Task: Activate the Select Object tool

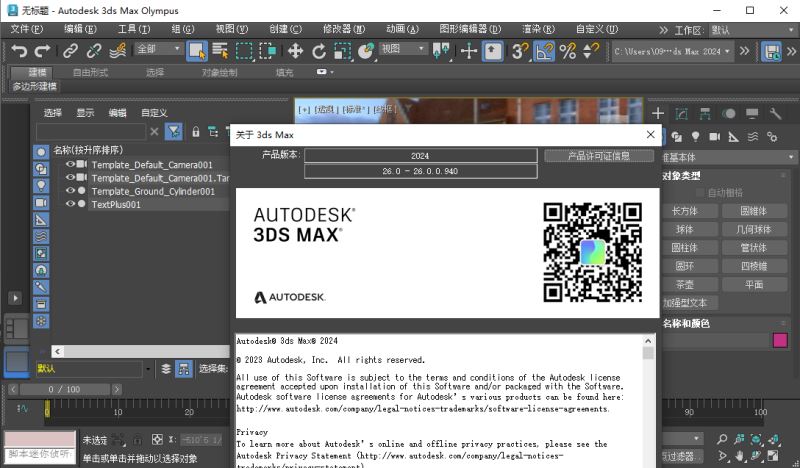Action: pyautogui.click(x=197, y=51)
